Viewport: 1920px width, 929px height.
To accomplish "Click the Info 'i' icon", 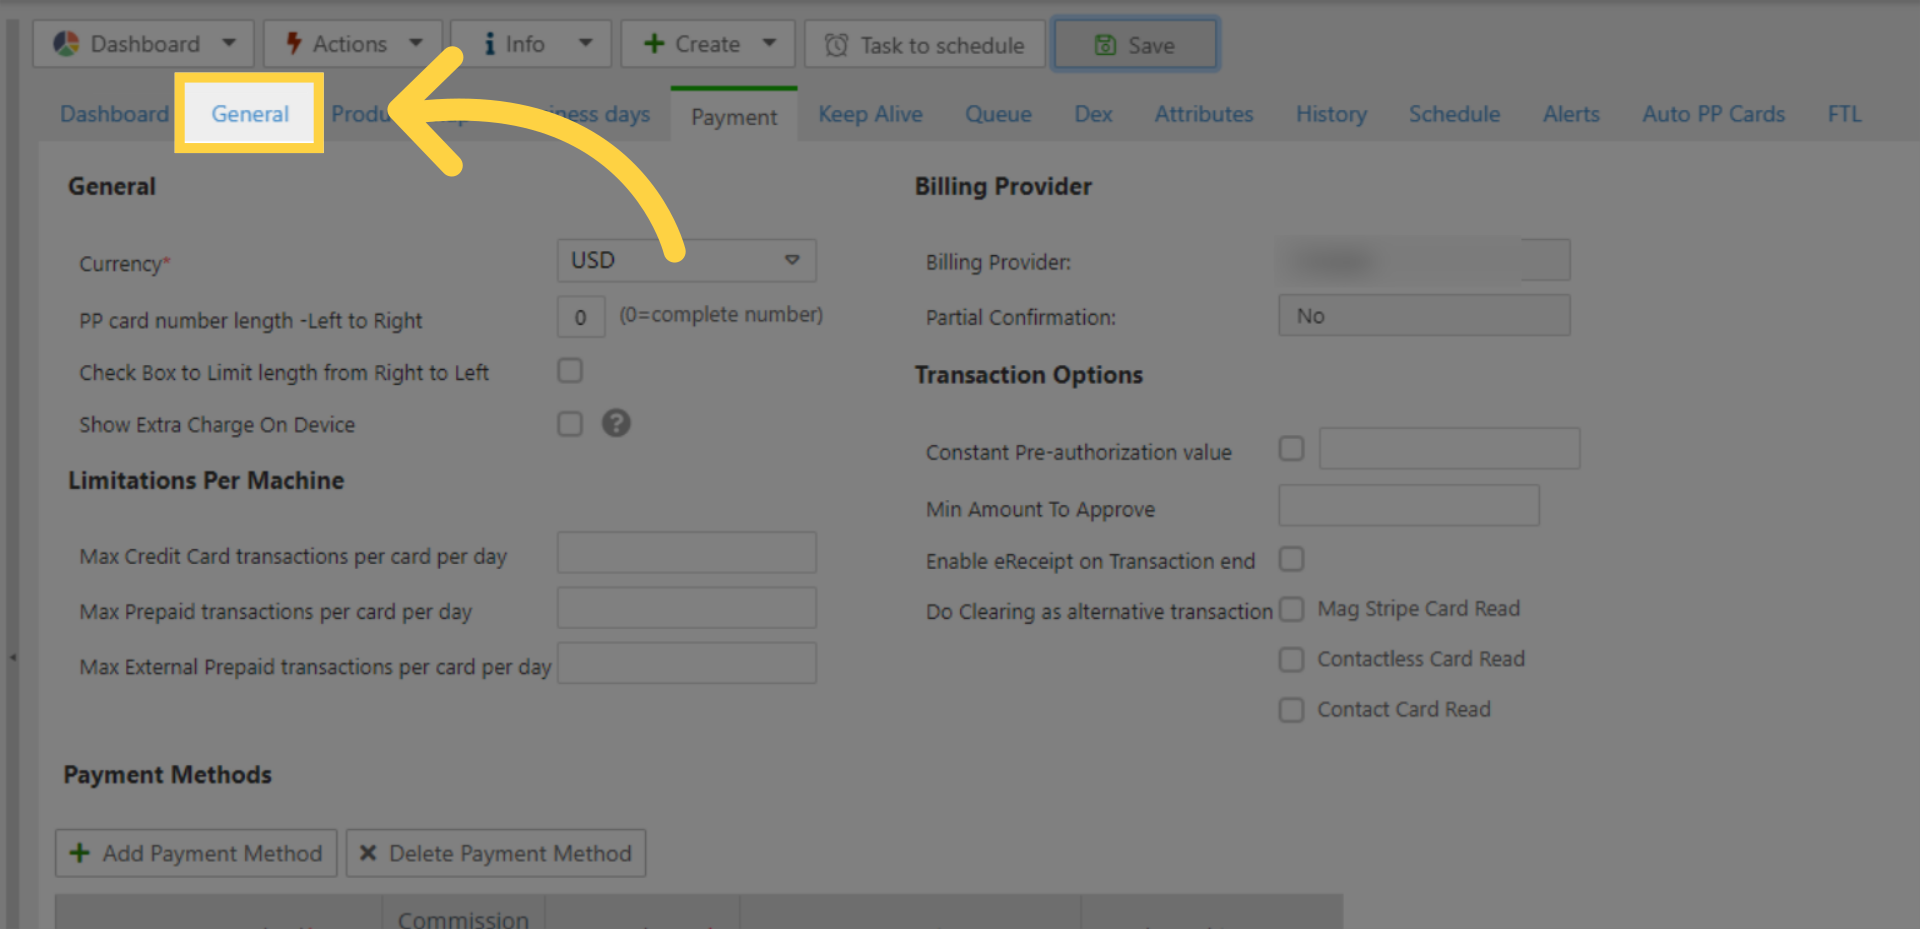I will [x=489, y=44].
